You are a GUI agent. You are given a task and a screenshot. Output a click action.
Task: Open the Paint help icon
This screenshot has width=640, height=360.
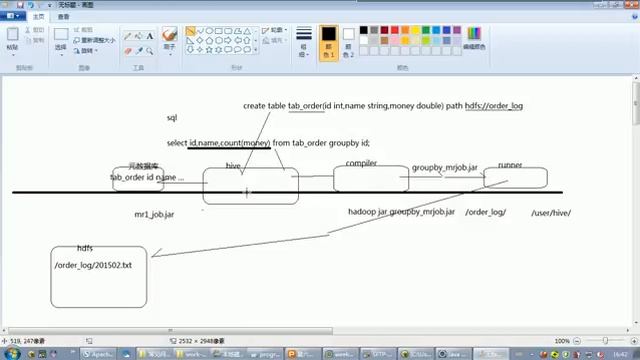[x=635, y=17]
